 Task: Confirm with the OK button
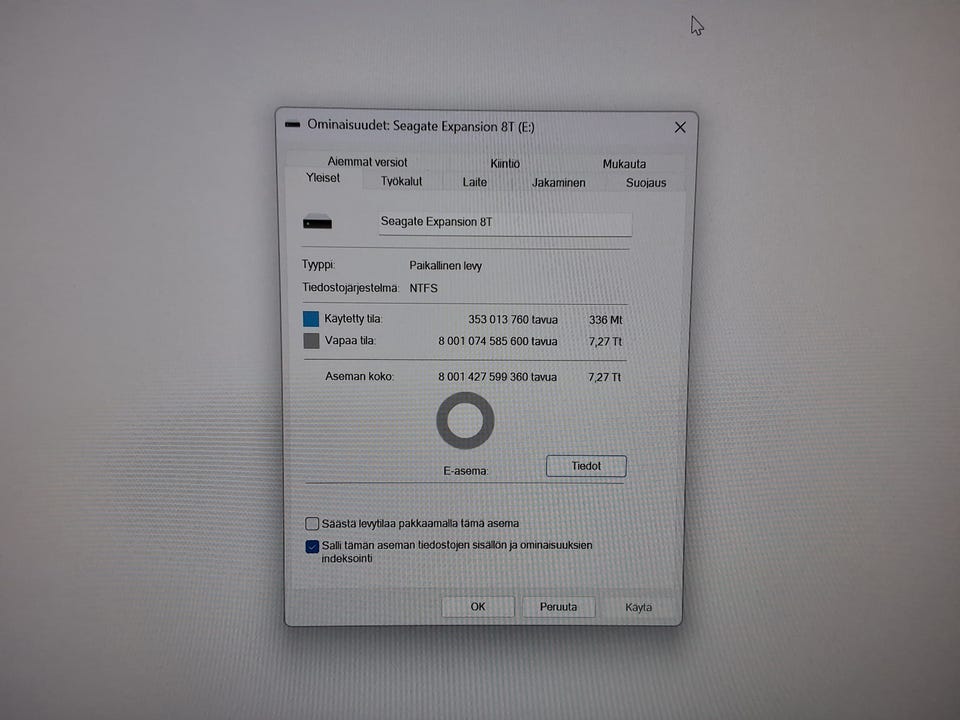[x=478, y=607]
